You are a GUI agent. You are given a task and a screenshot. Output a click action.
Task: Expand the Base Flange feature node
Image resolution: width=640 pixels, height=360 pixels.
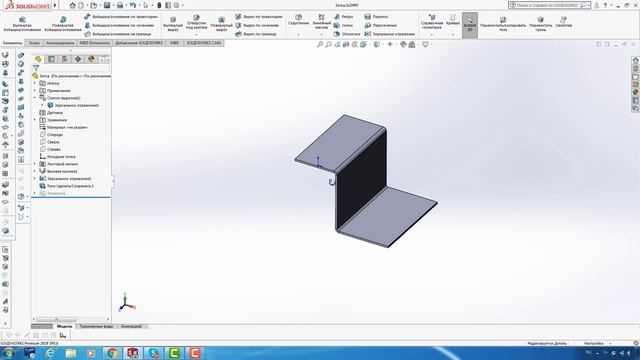35,171
